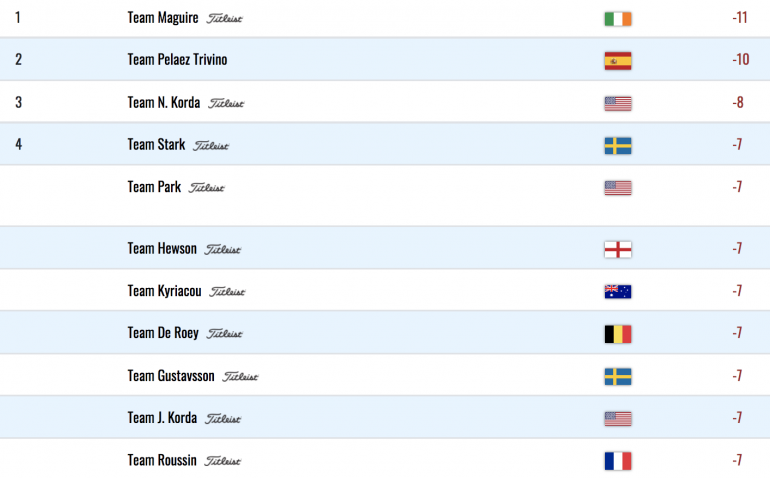The width and height of the screenshot is (770, 478).
Task: Click the USA flag beside Team Park
Action: click(x=618, y=188)
